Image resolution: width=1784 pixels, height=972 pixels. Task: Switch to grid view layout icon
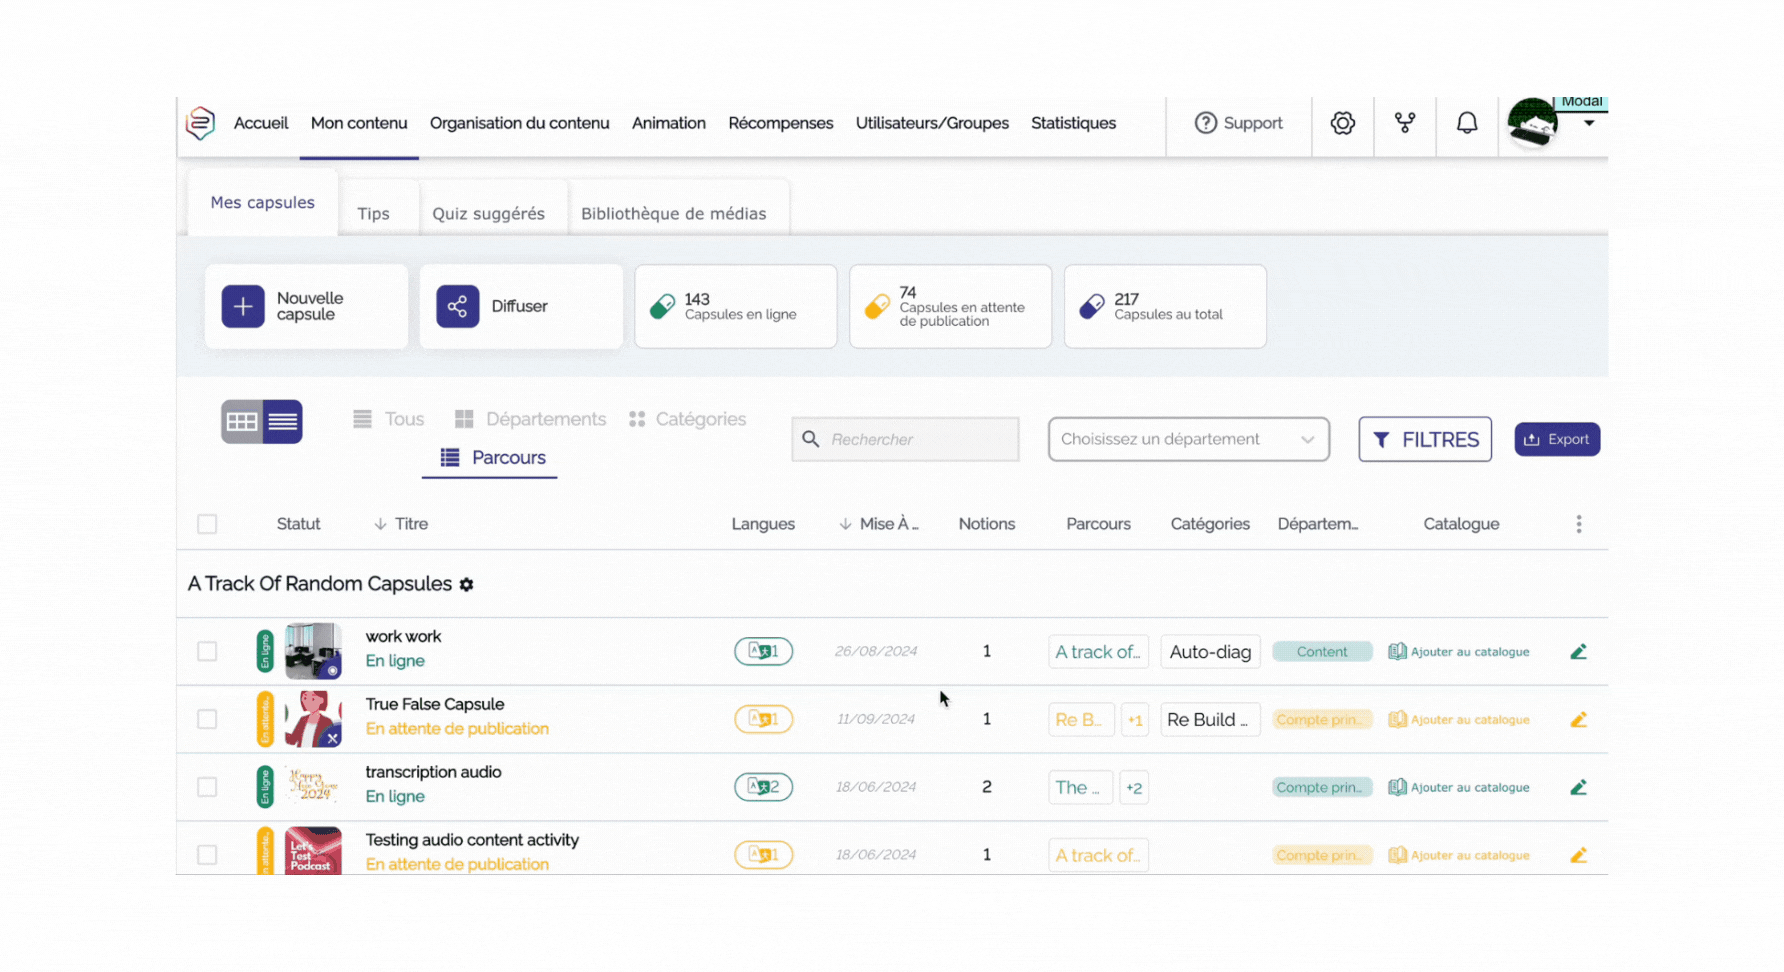tap(242, 422)
